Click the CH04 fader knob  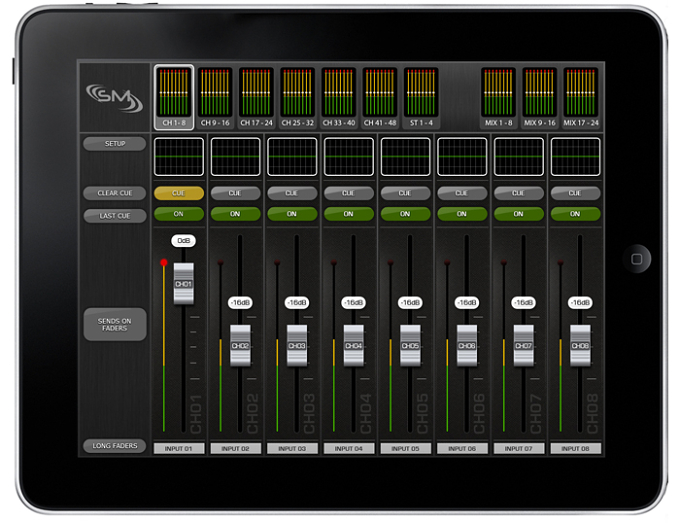[x=353, y=346]
